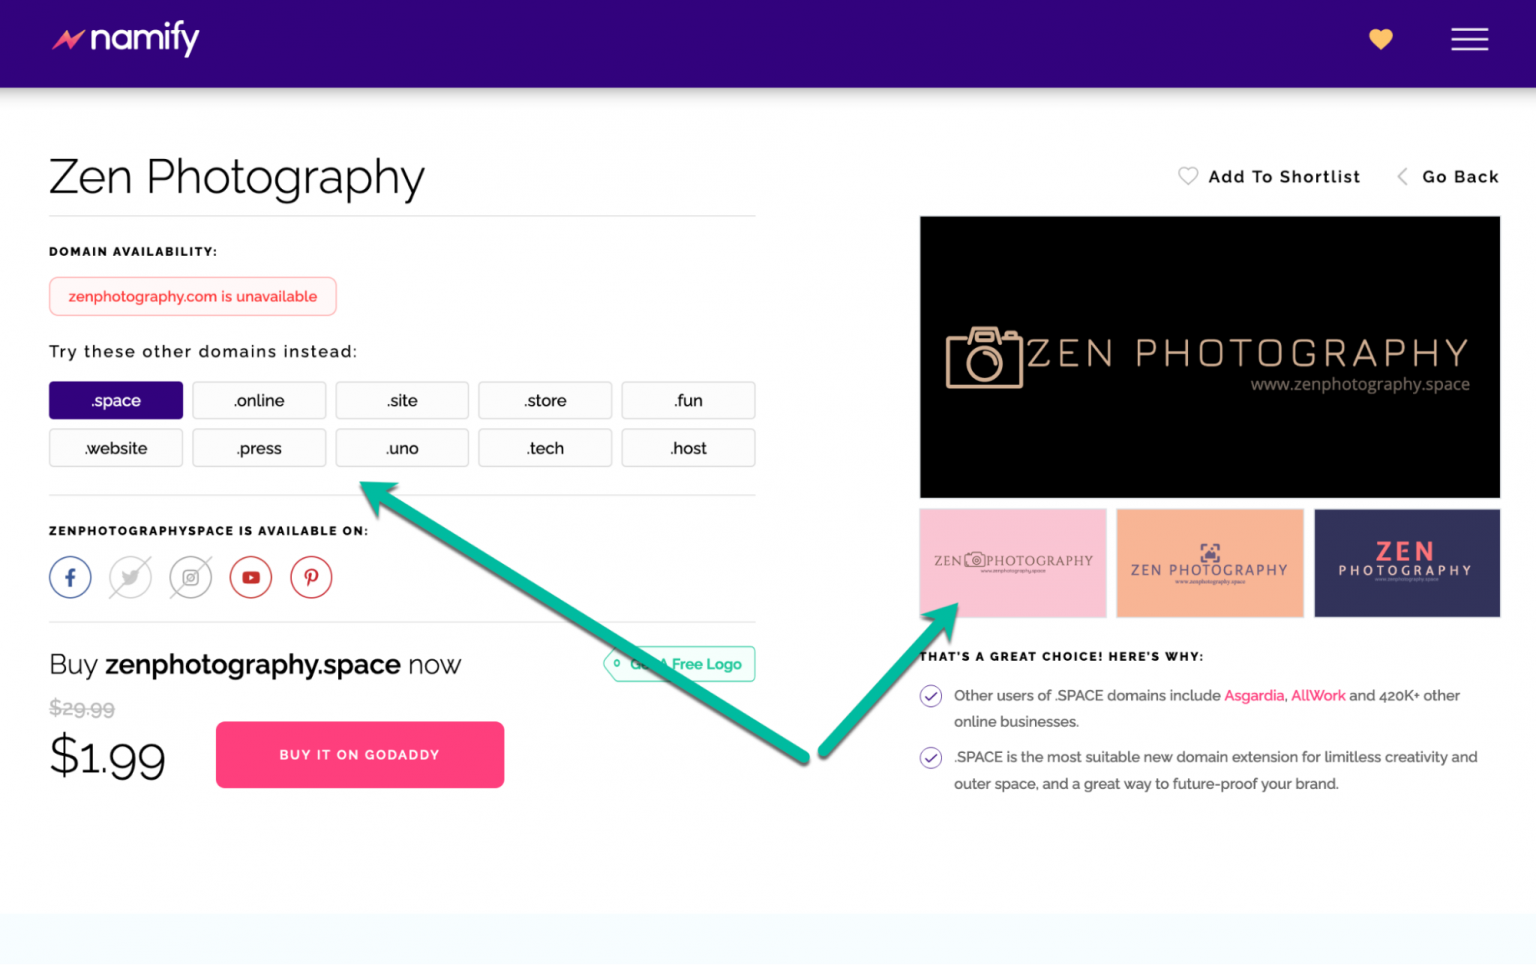
Task: Choose the .website domain option
Action: coord(116,448)
